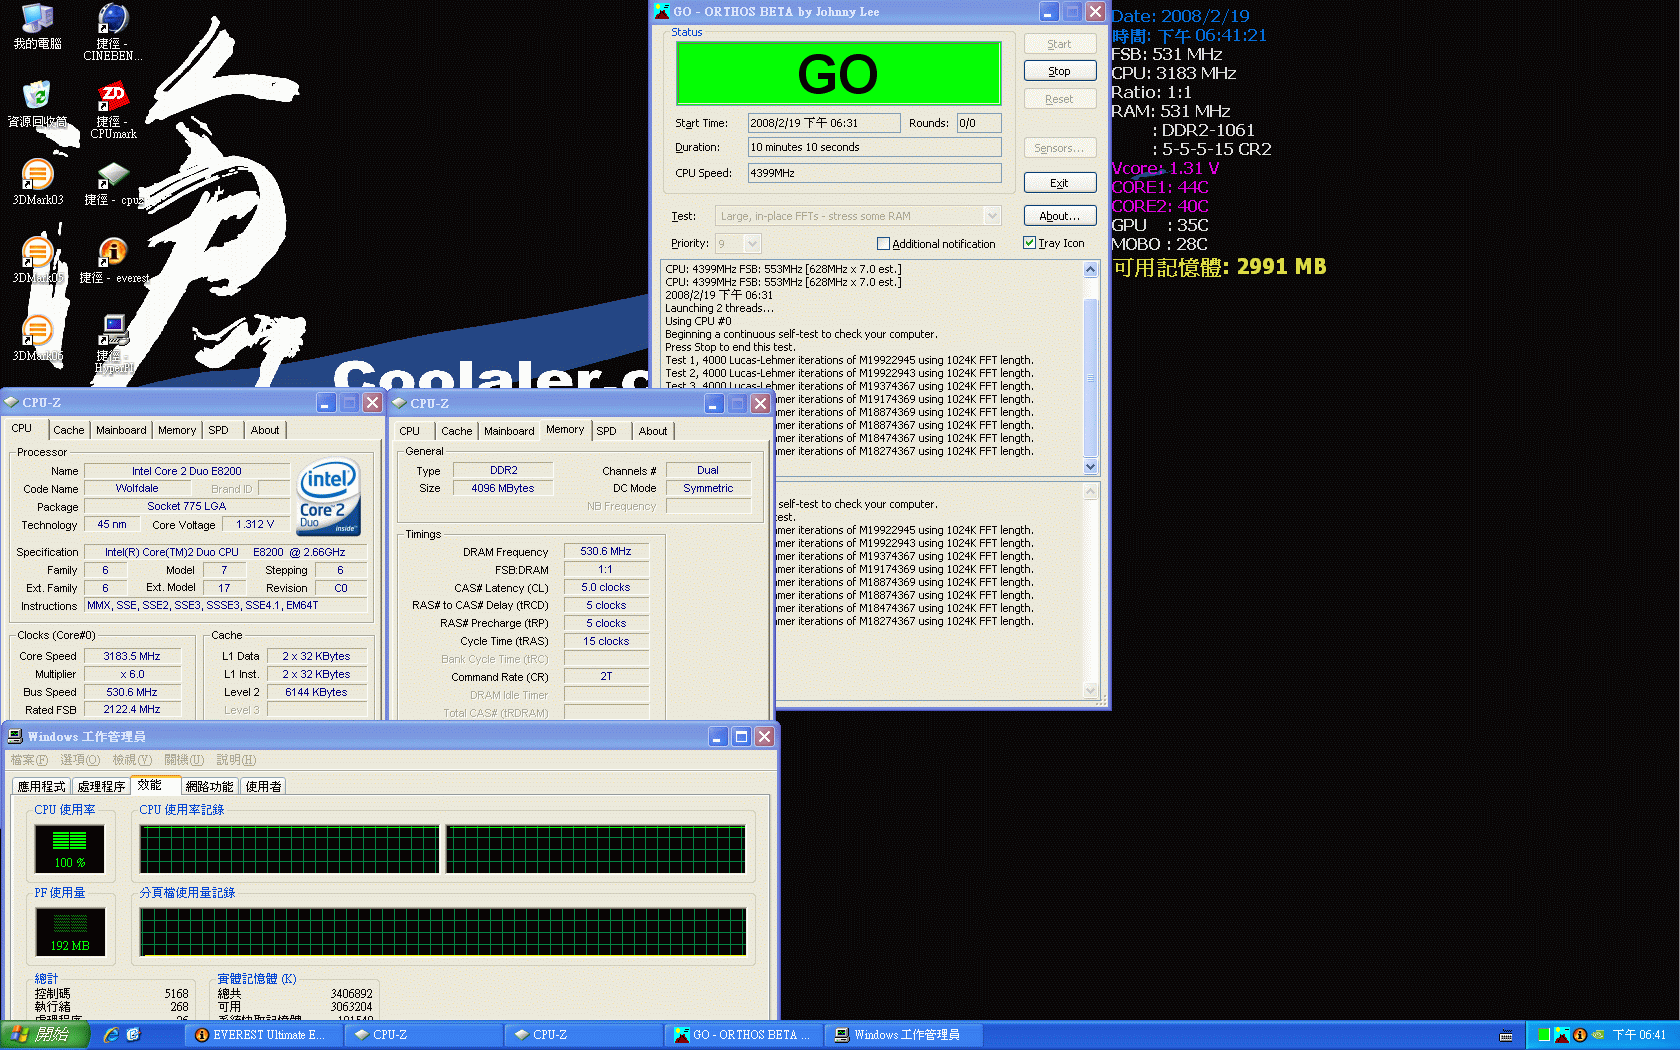Launch the 3DMark05 desktop shortcut
The image size is (1680, 1050).
[x=37, y=260]
